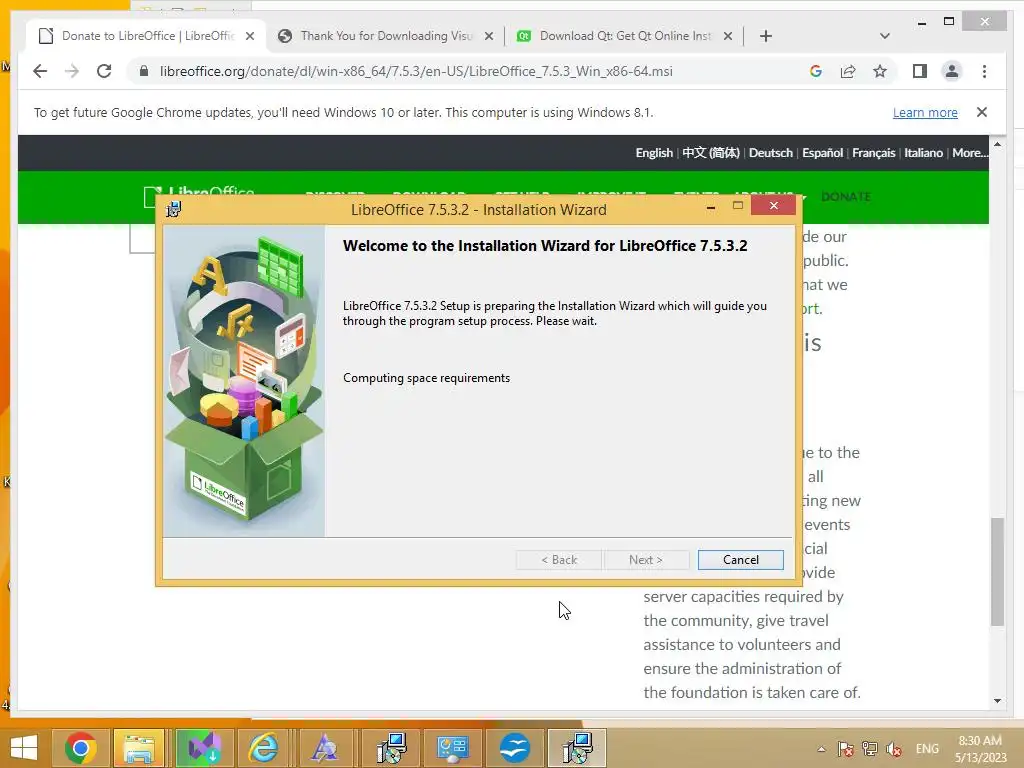Select Español language link
The width and height of the screenshot is (1024, 768).
click(822, 153)
